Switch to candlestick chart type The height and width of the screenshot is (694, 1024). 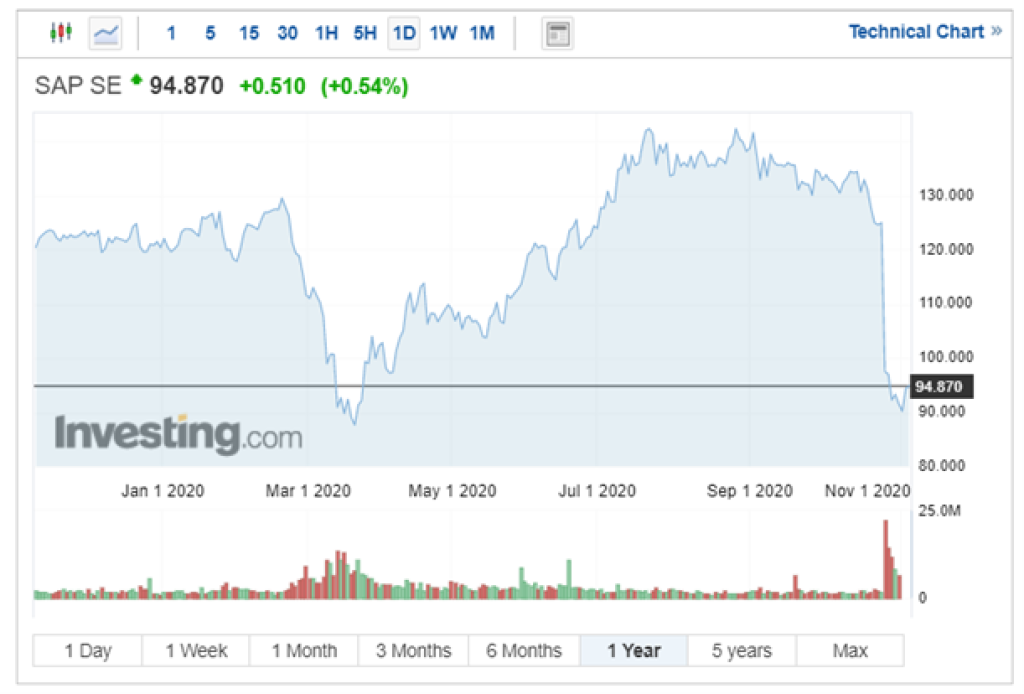click(x=61, y=32)
